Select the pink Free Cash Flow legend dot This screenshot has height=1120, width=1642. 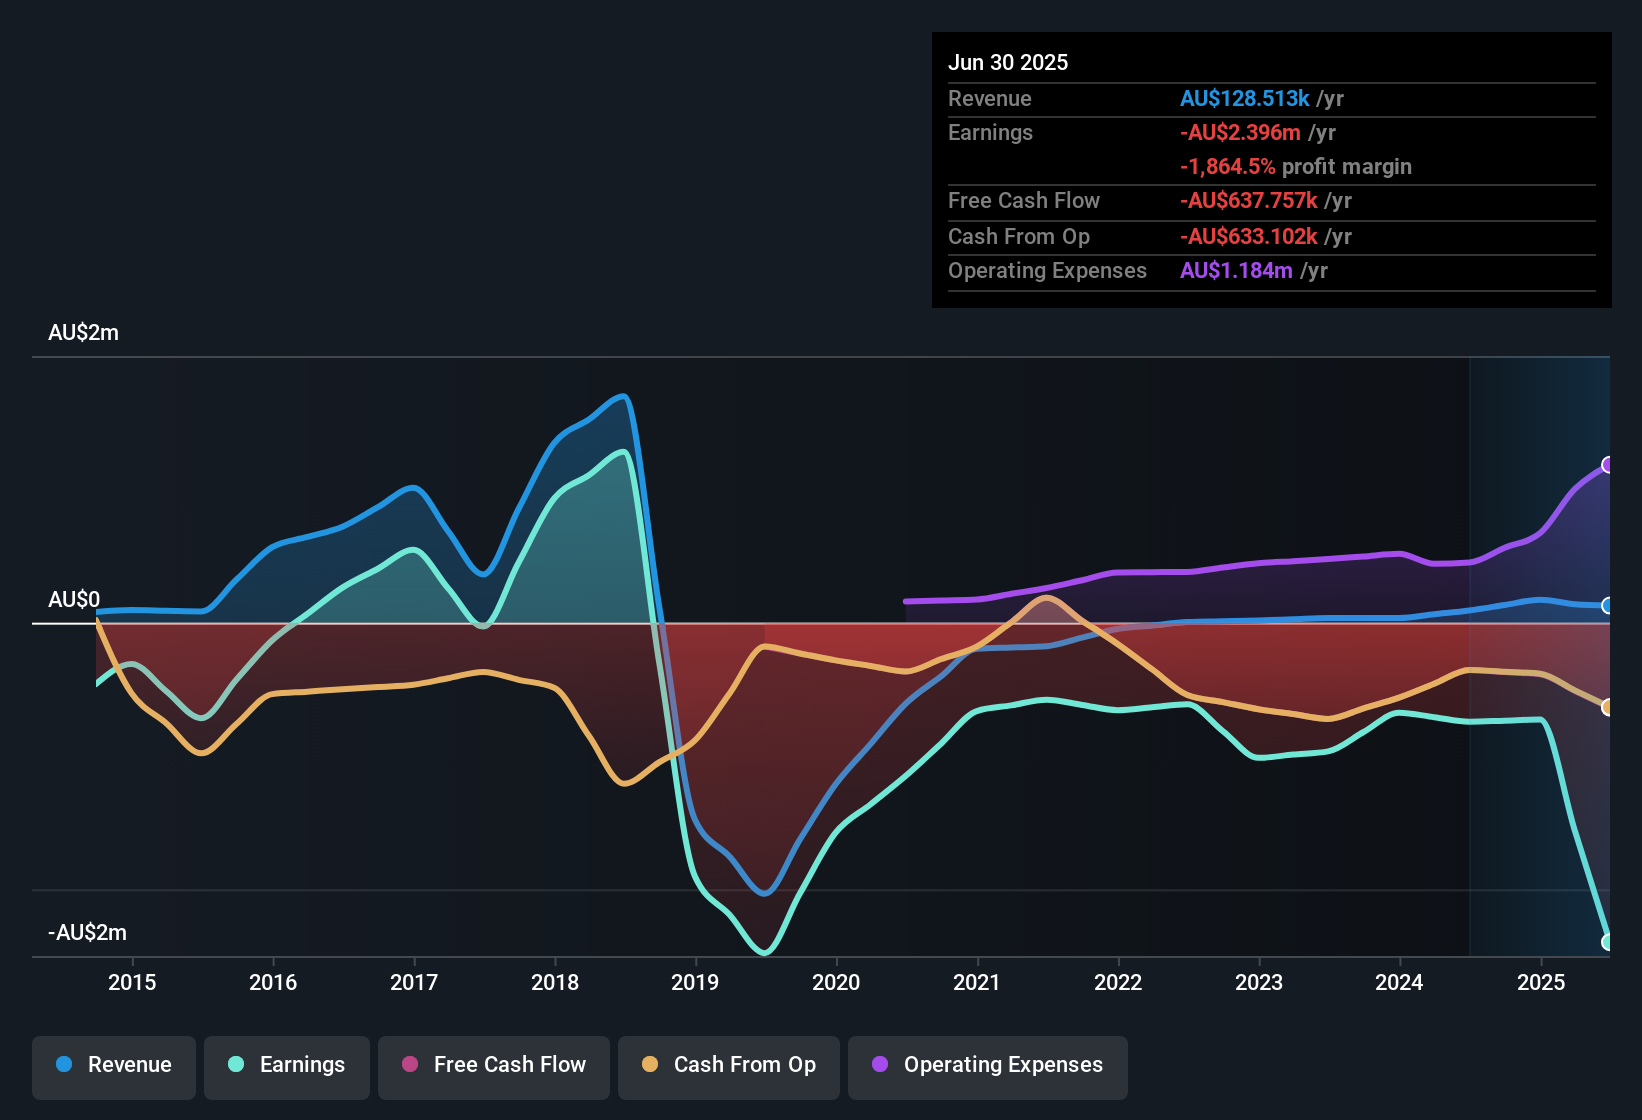tap(410, 1065)
